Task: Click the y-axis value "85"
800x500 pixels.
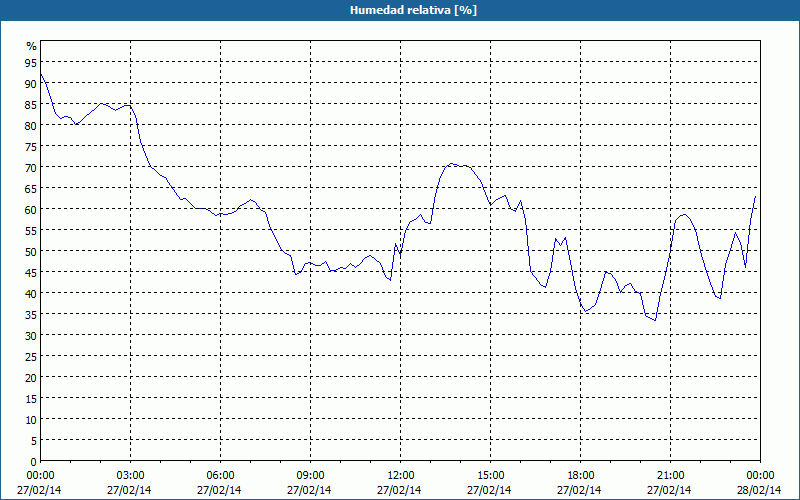Action: [31, 105]
